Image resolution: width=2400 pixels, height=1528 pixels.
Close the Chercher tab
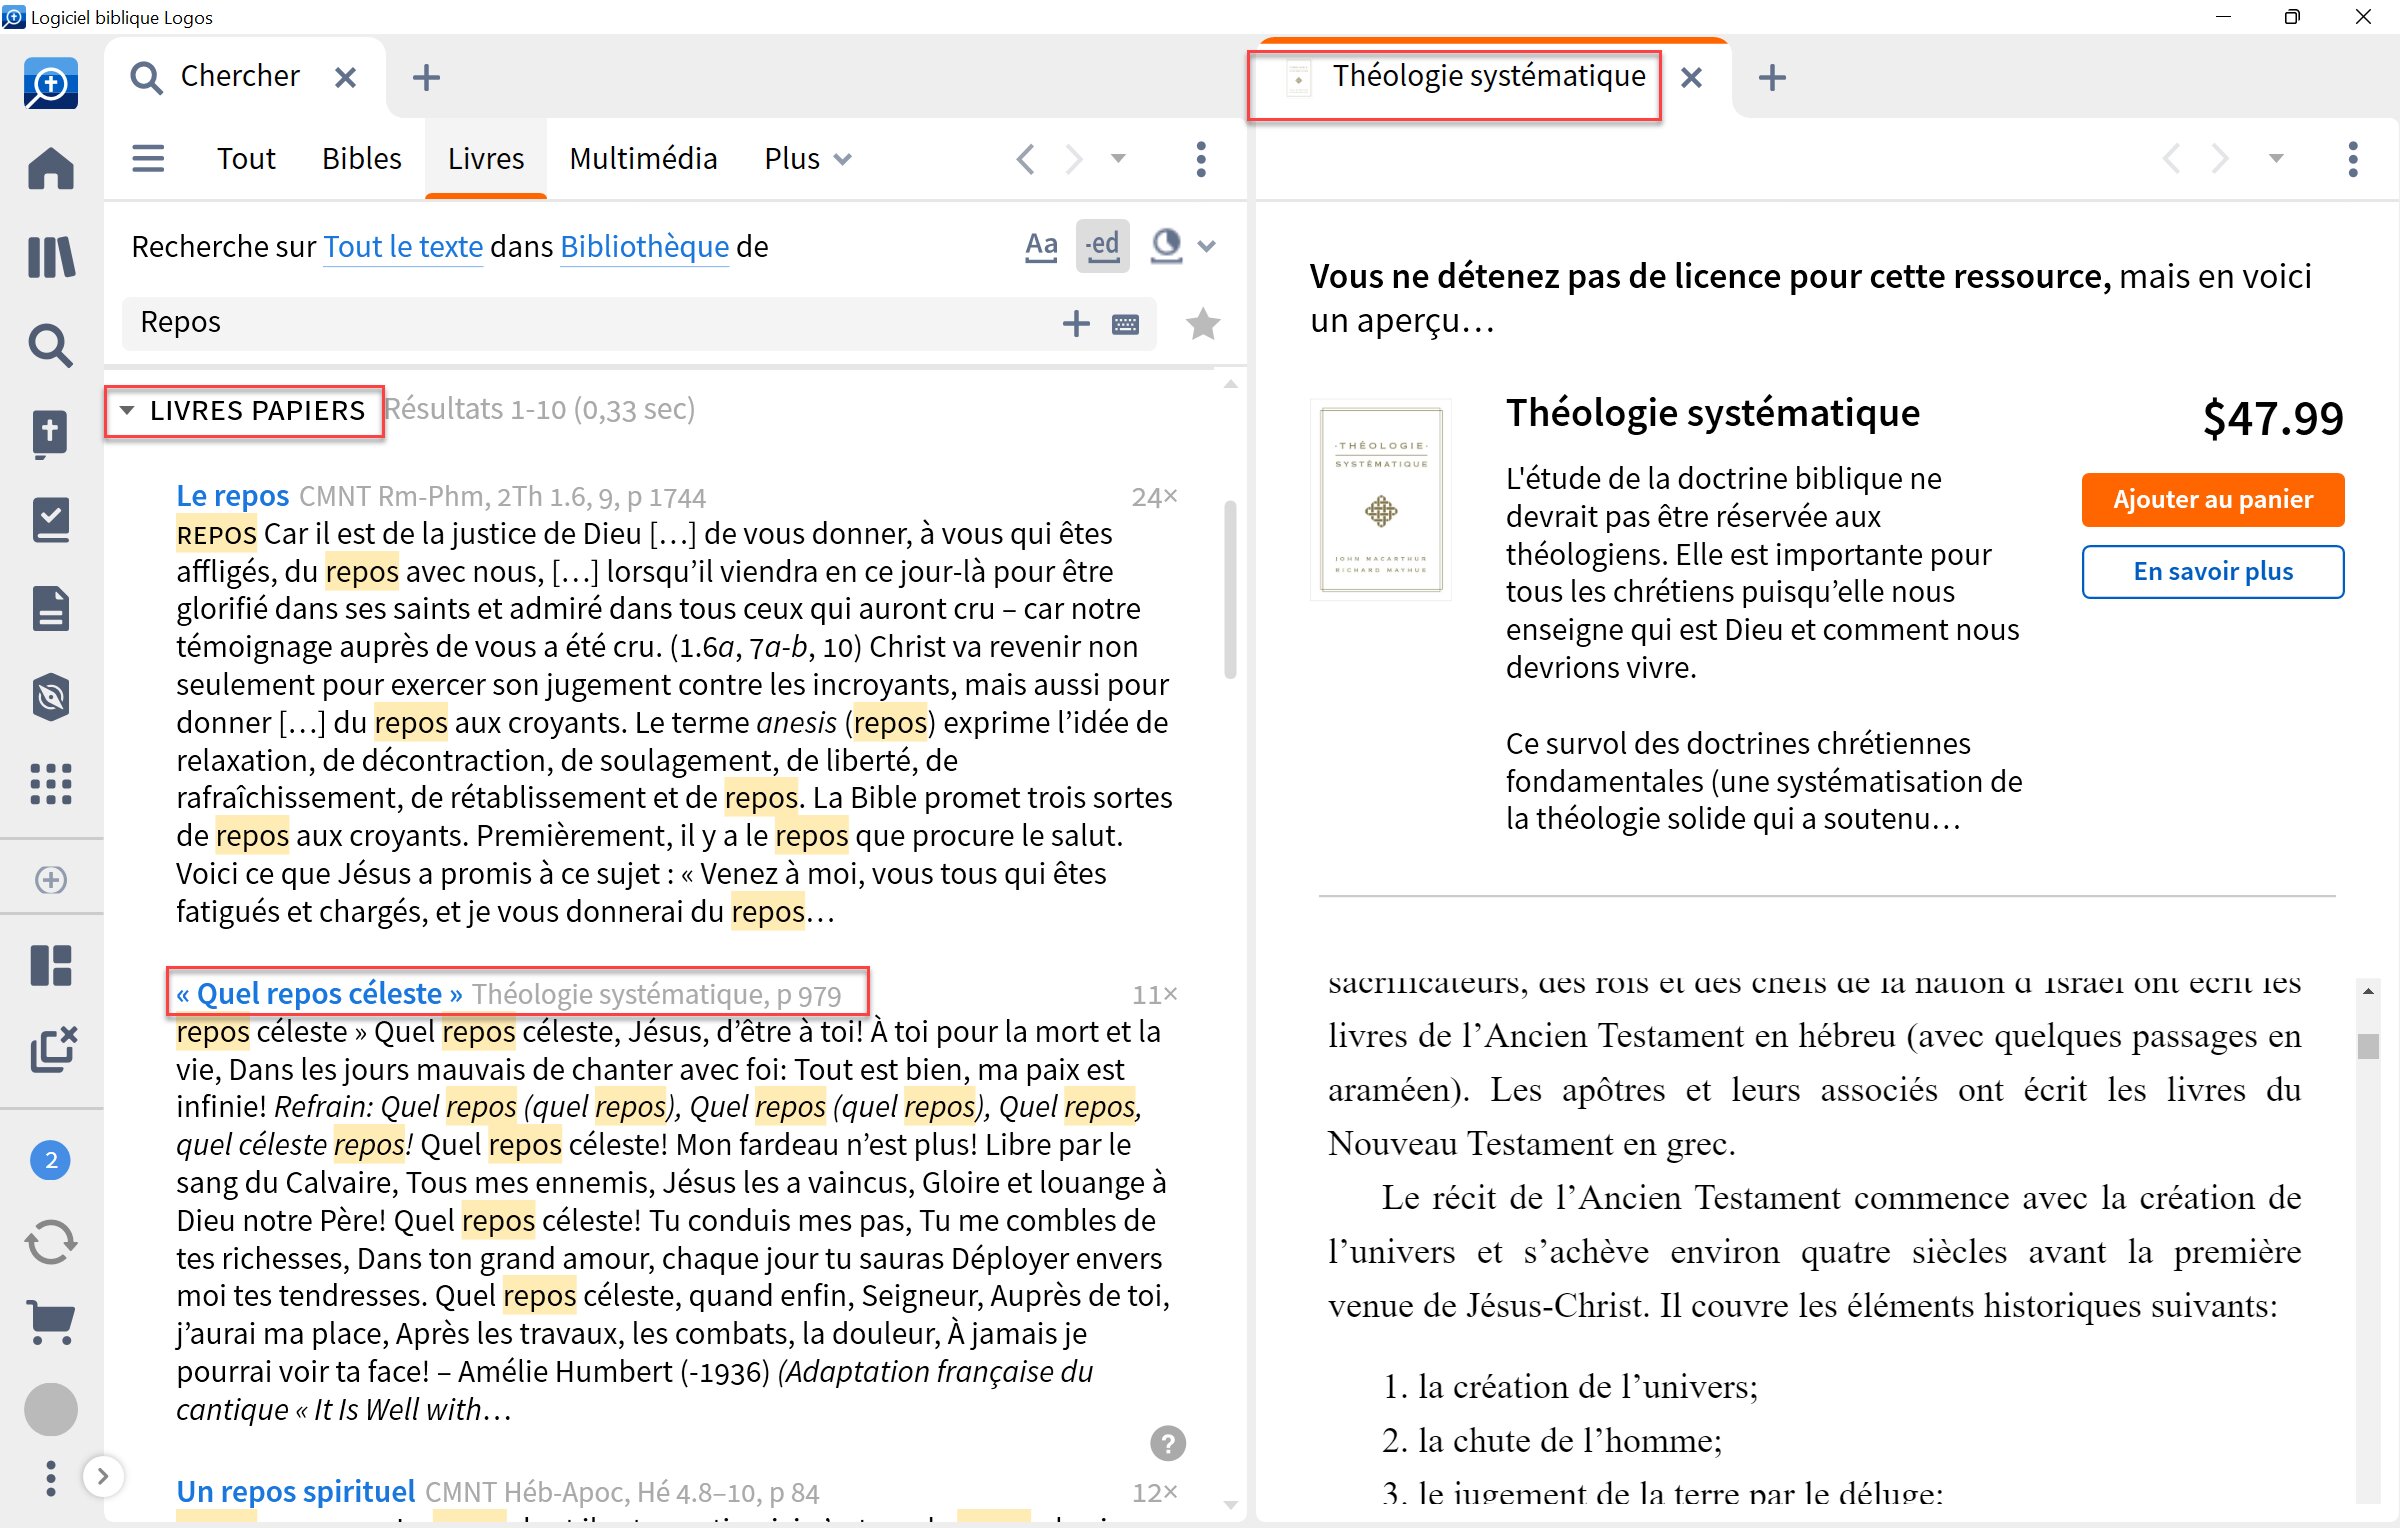coord(345,77)
